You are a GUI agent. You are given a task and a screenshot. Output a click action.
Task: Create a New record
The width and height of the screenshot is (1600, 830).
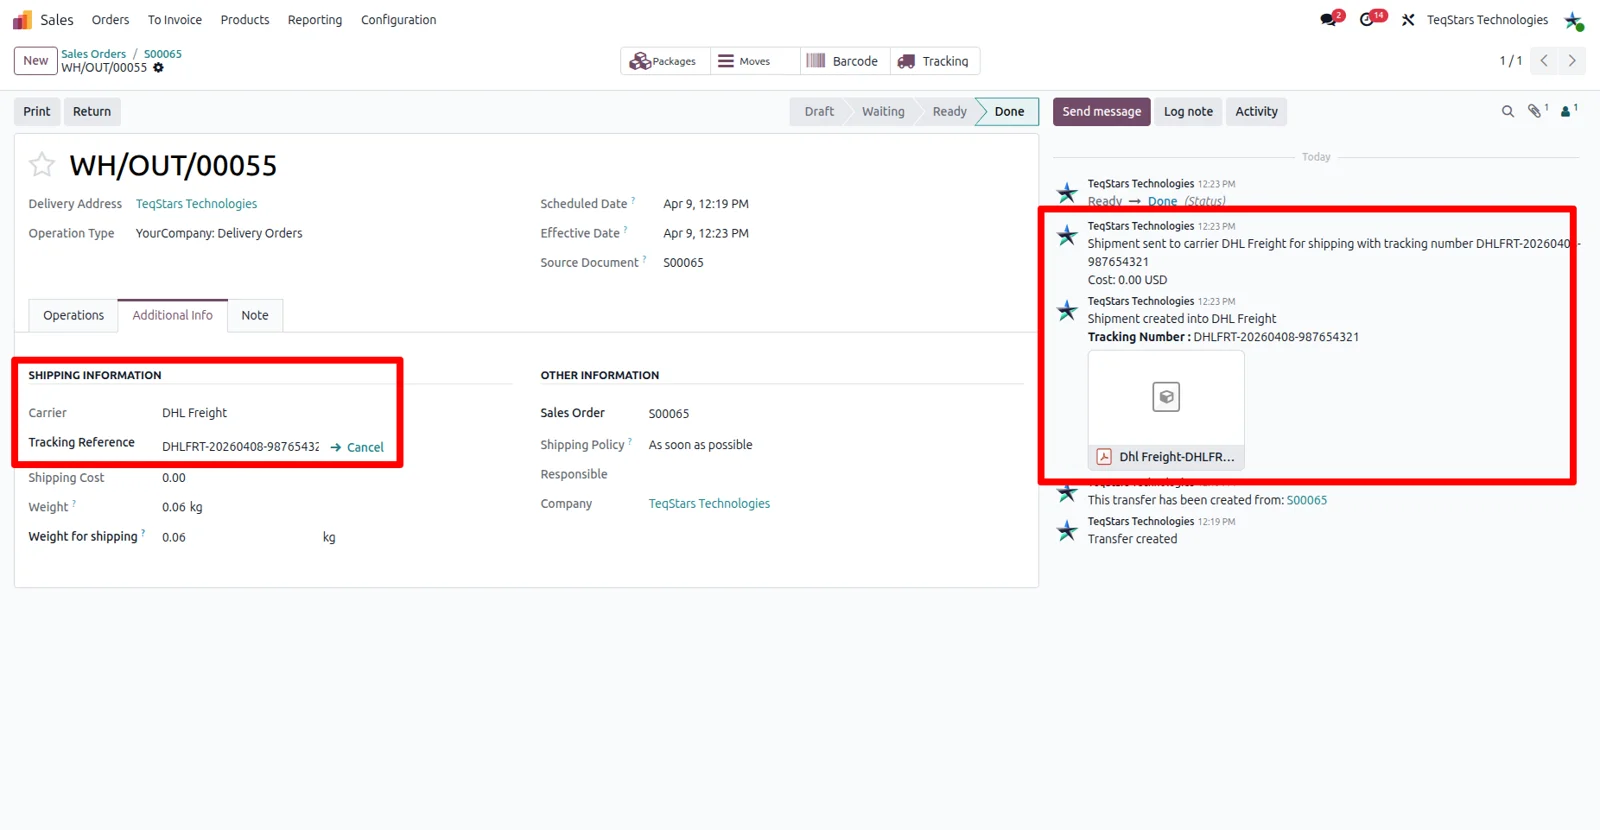tap(36, 61)
